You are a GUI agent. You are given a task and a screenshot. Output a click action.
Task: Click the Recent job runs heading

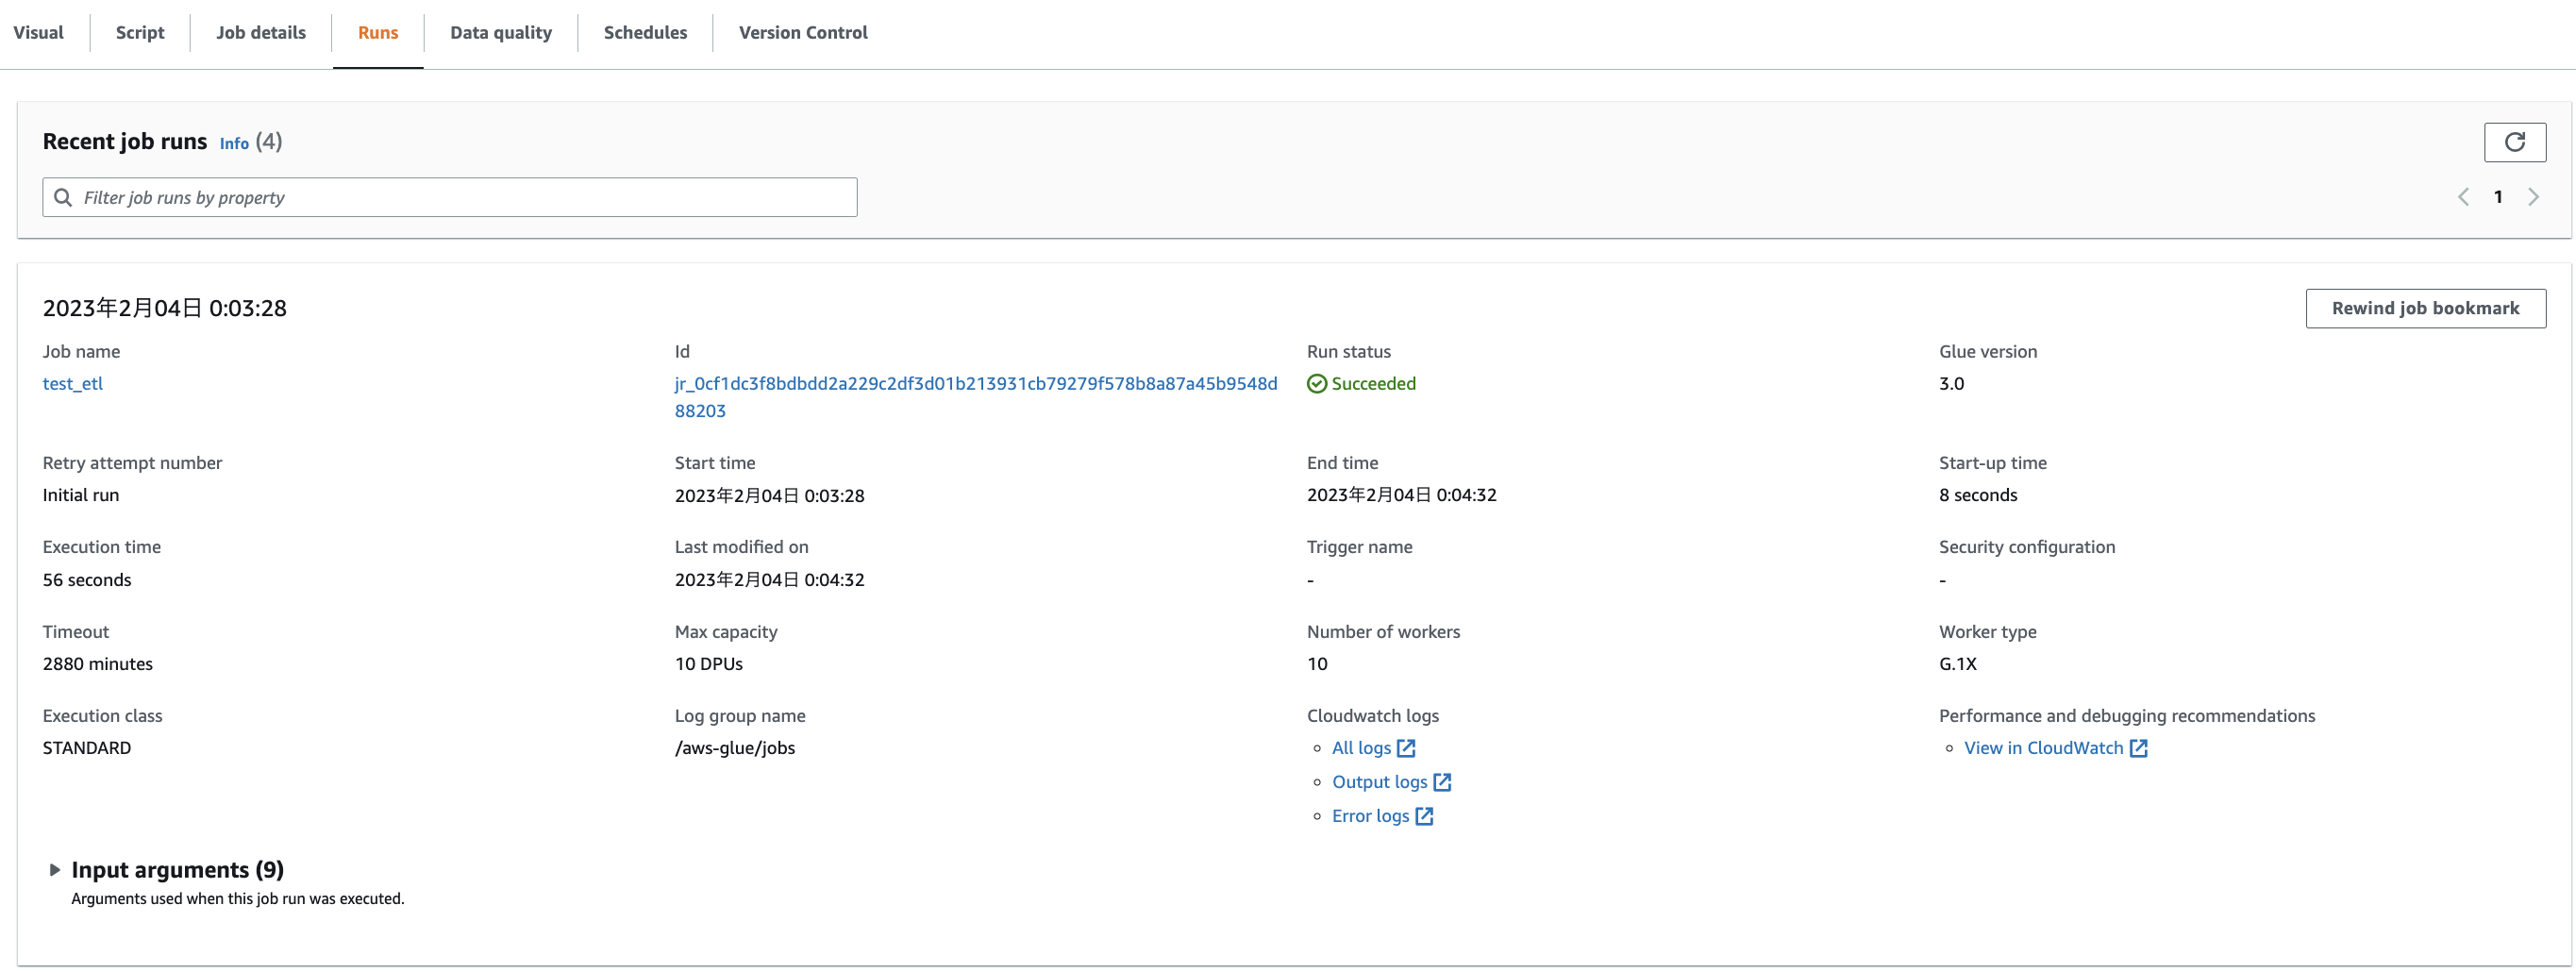pos(125,141)
